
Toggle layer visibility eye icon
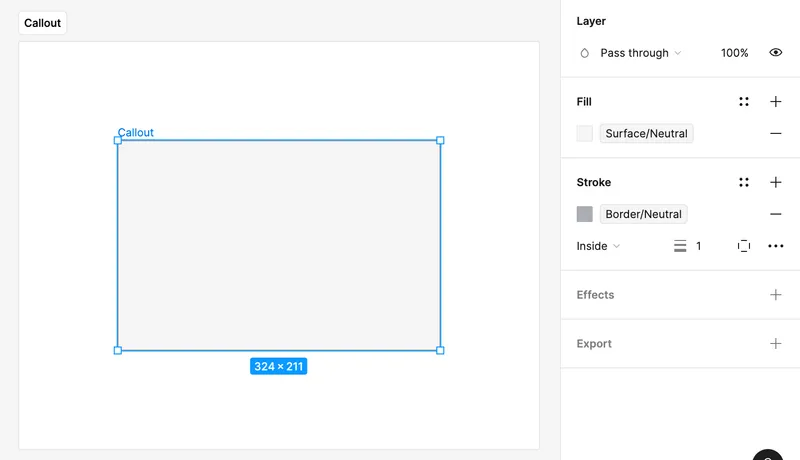click(775, 53)
